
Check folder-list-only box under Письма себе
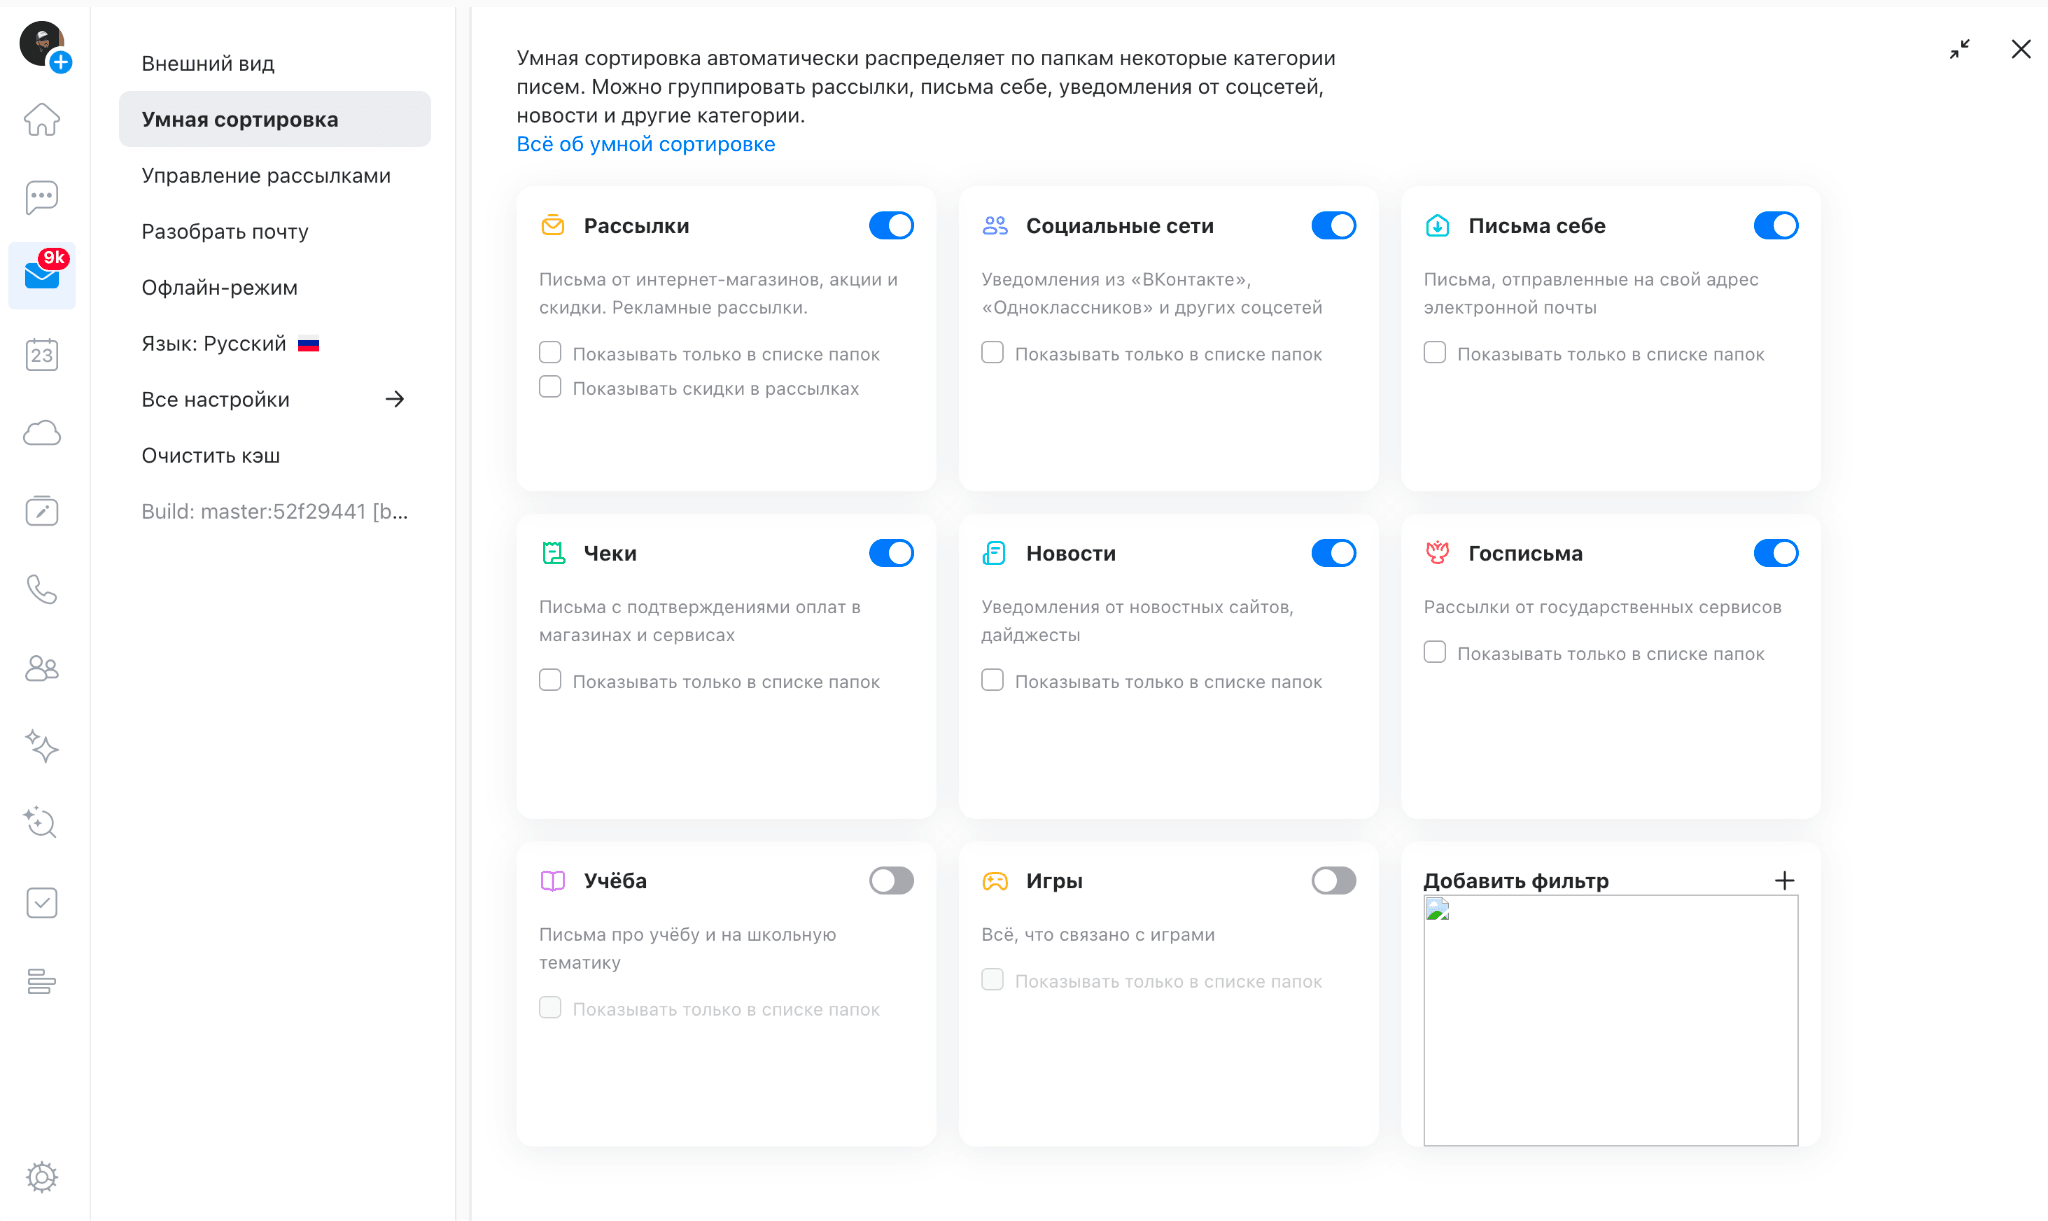1435,353
